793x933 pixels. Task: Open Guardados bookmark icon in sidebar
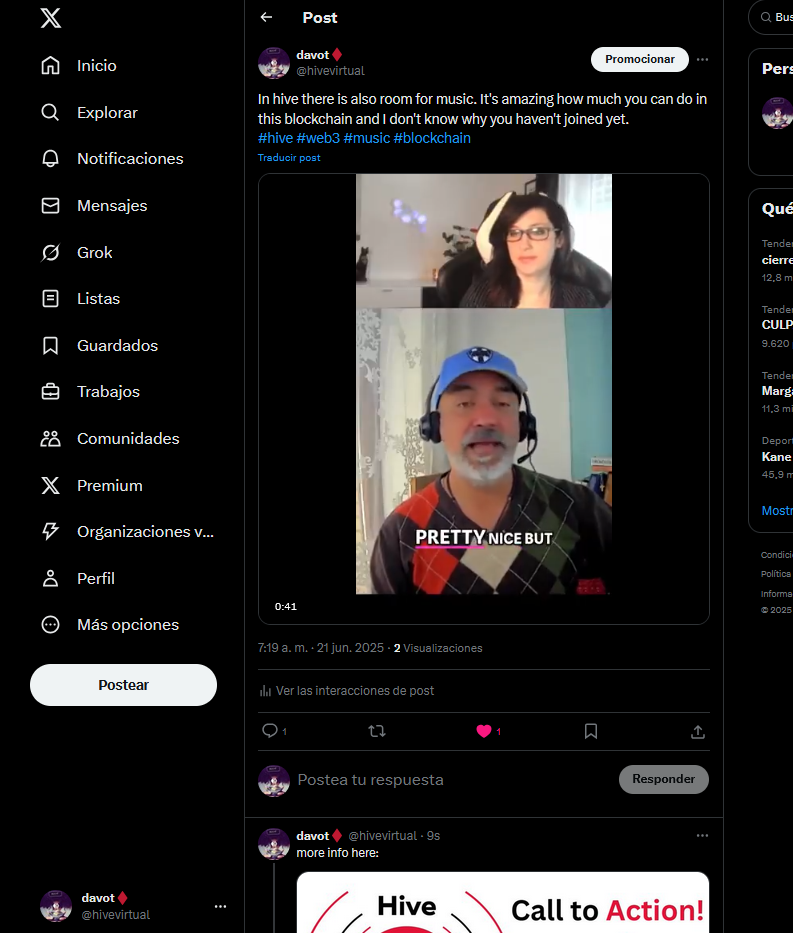click(51, 345)
